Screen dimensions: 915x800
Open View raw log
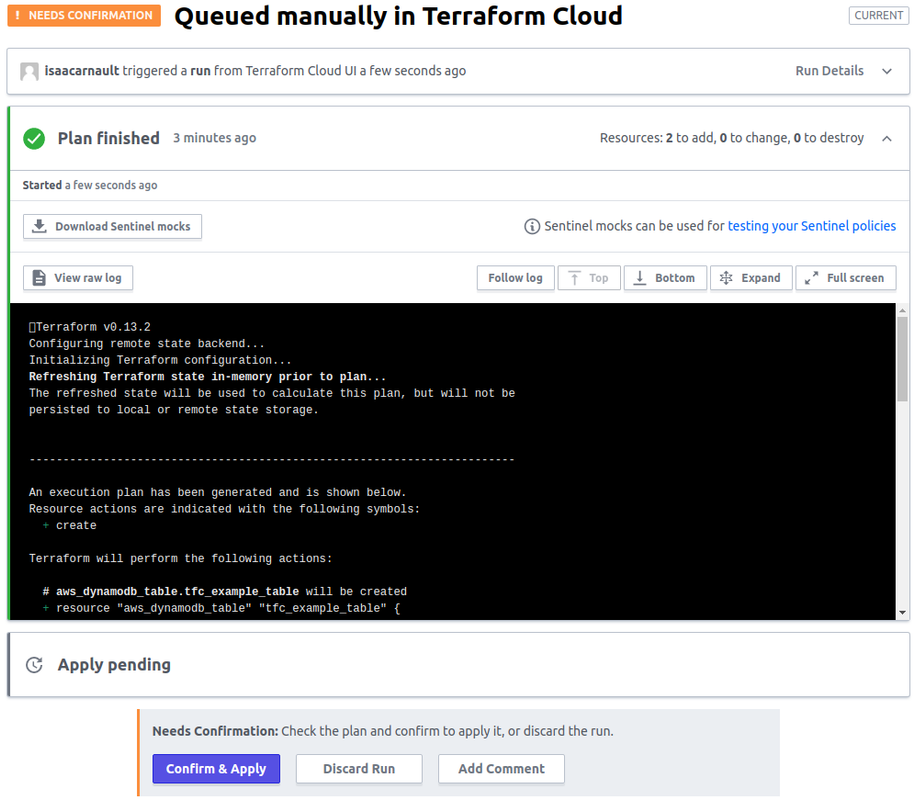[78, 278]
